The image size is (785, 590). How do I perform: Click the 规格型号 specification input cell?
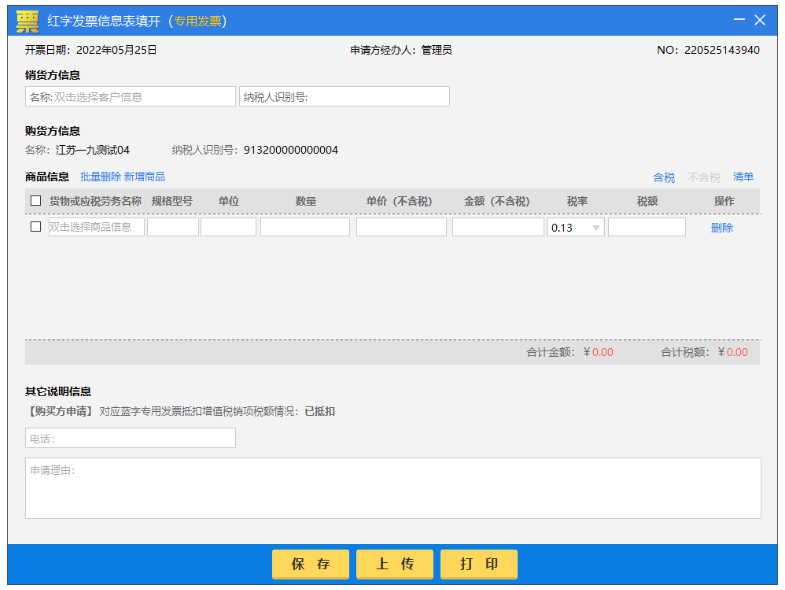point(173,227)
